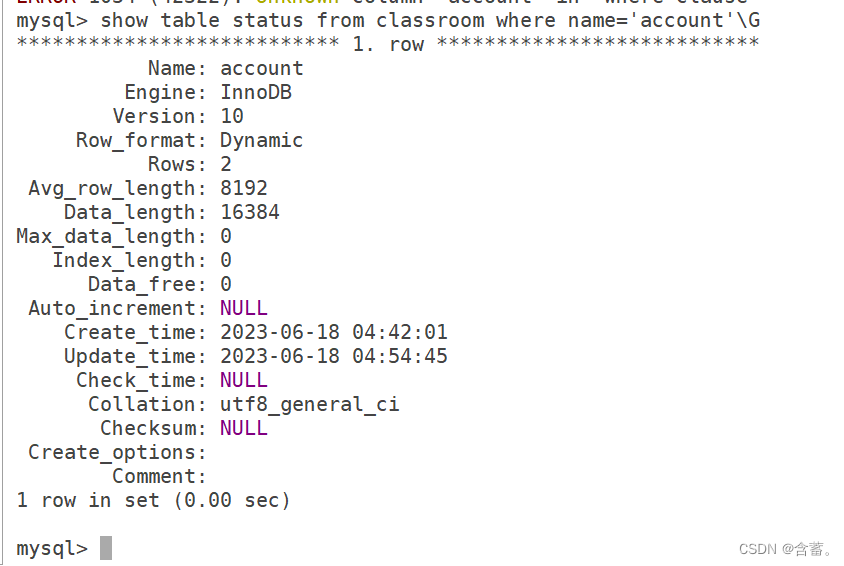The height and width of the screenshot is (566, 844).
Task: Click the show table status command line
Action: click(388, 20)
